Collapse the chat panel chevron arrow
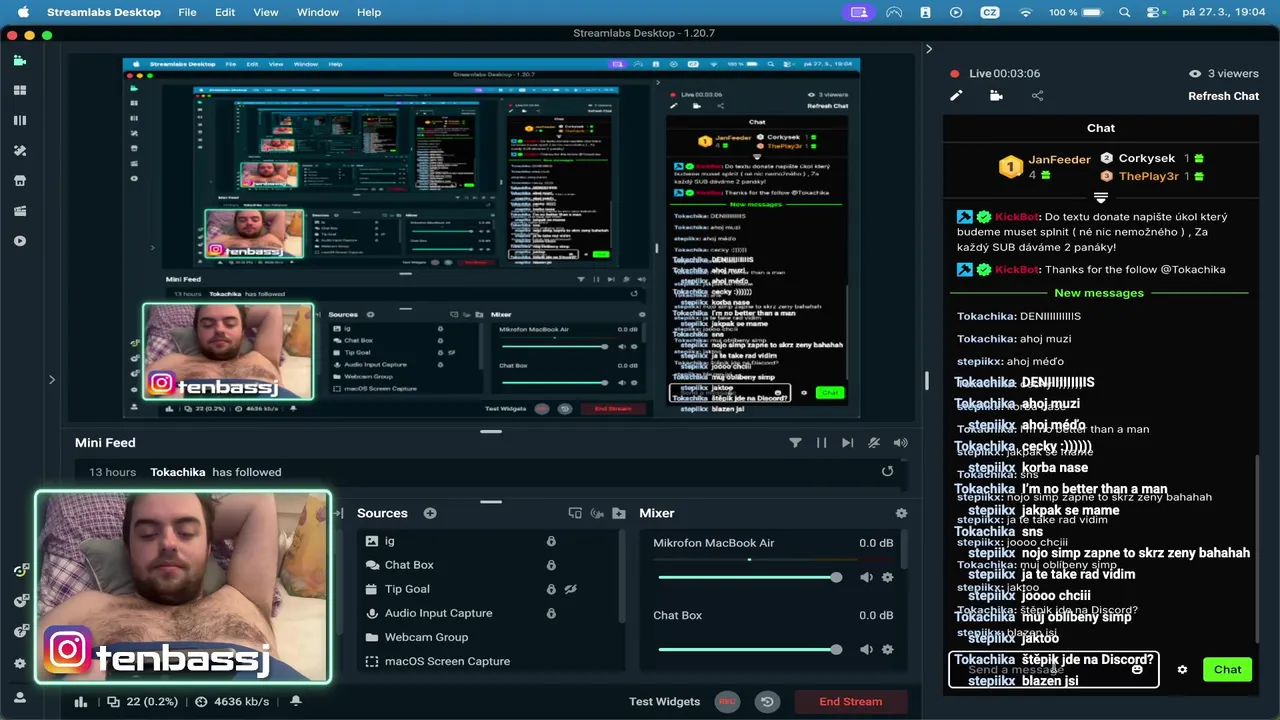Viewport: 1280px width, 720px height. tap(928, 49)
